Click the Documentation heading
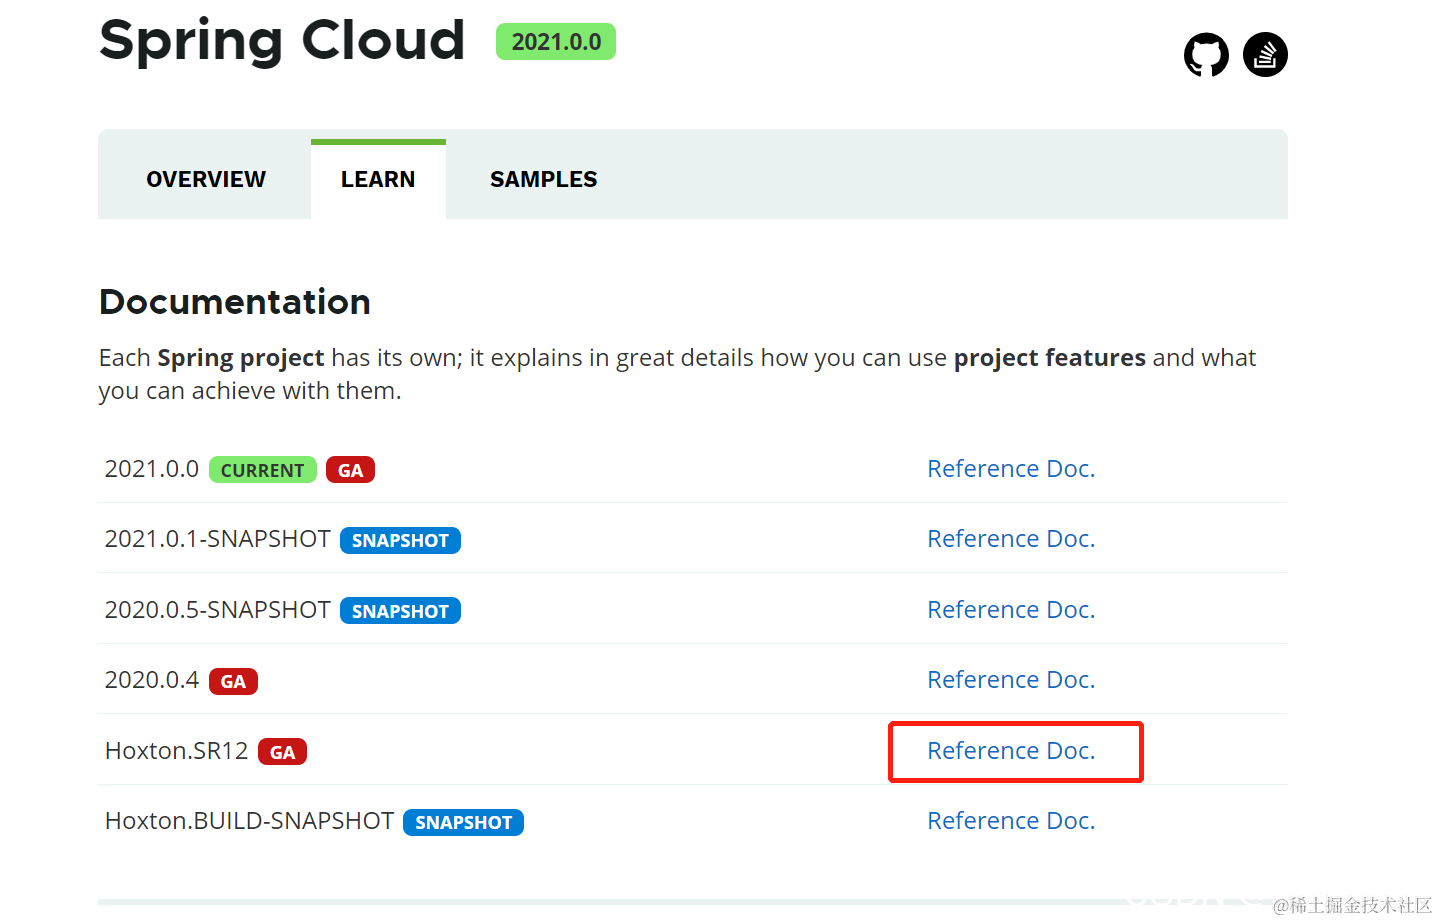This screenshot has height=922, width=1439. pos(235,302)
